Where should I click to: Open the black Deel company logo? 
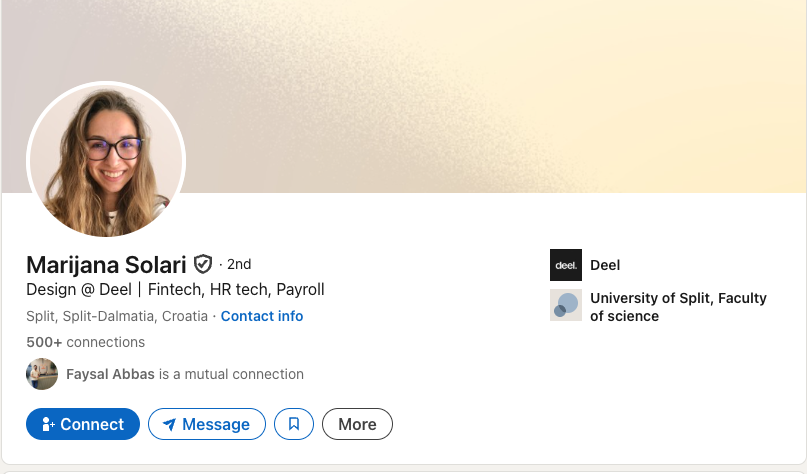(566, 265)
